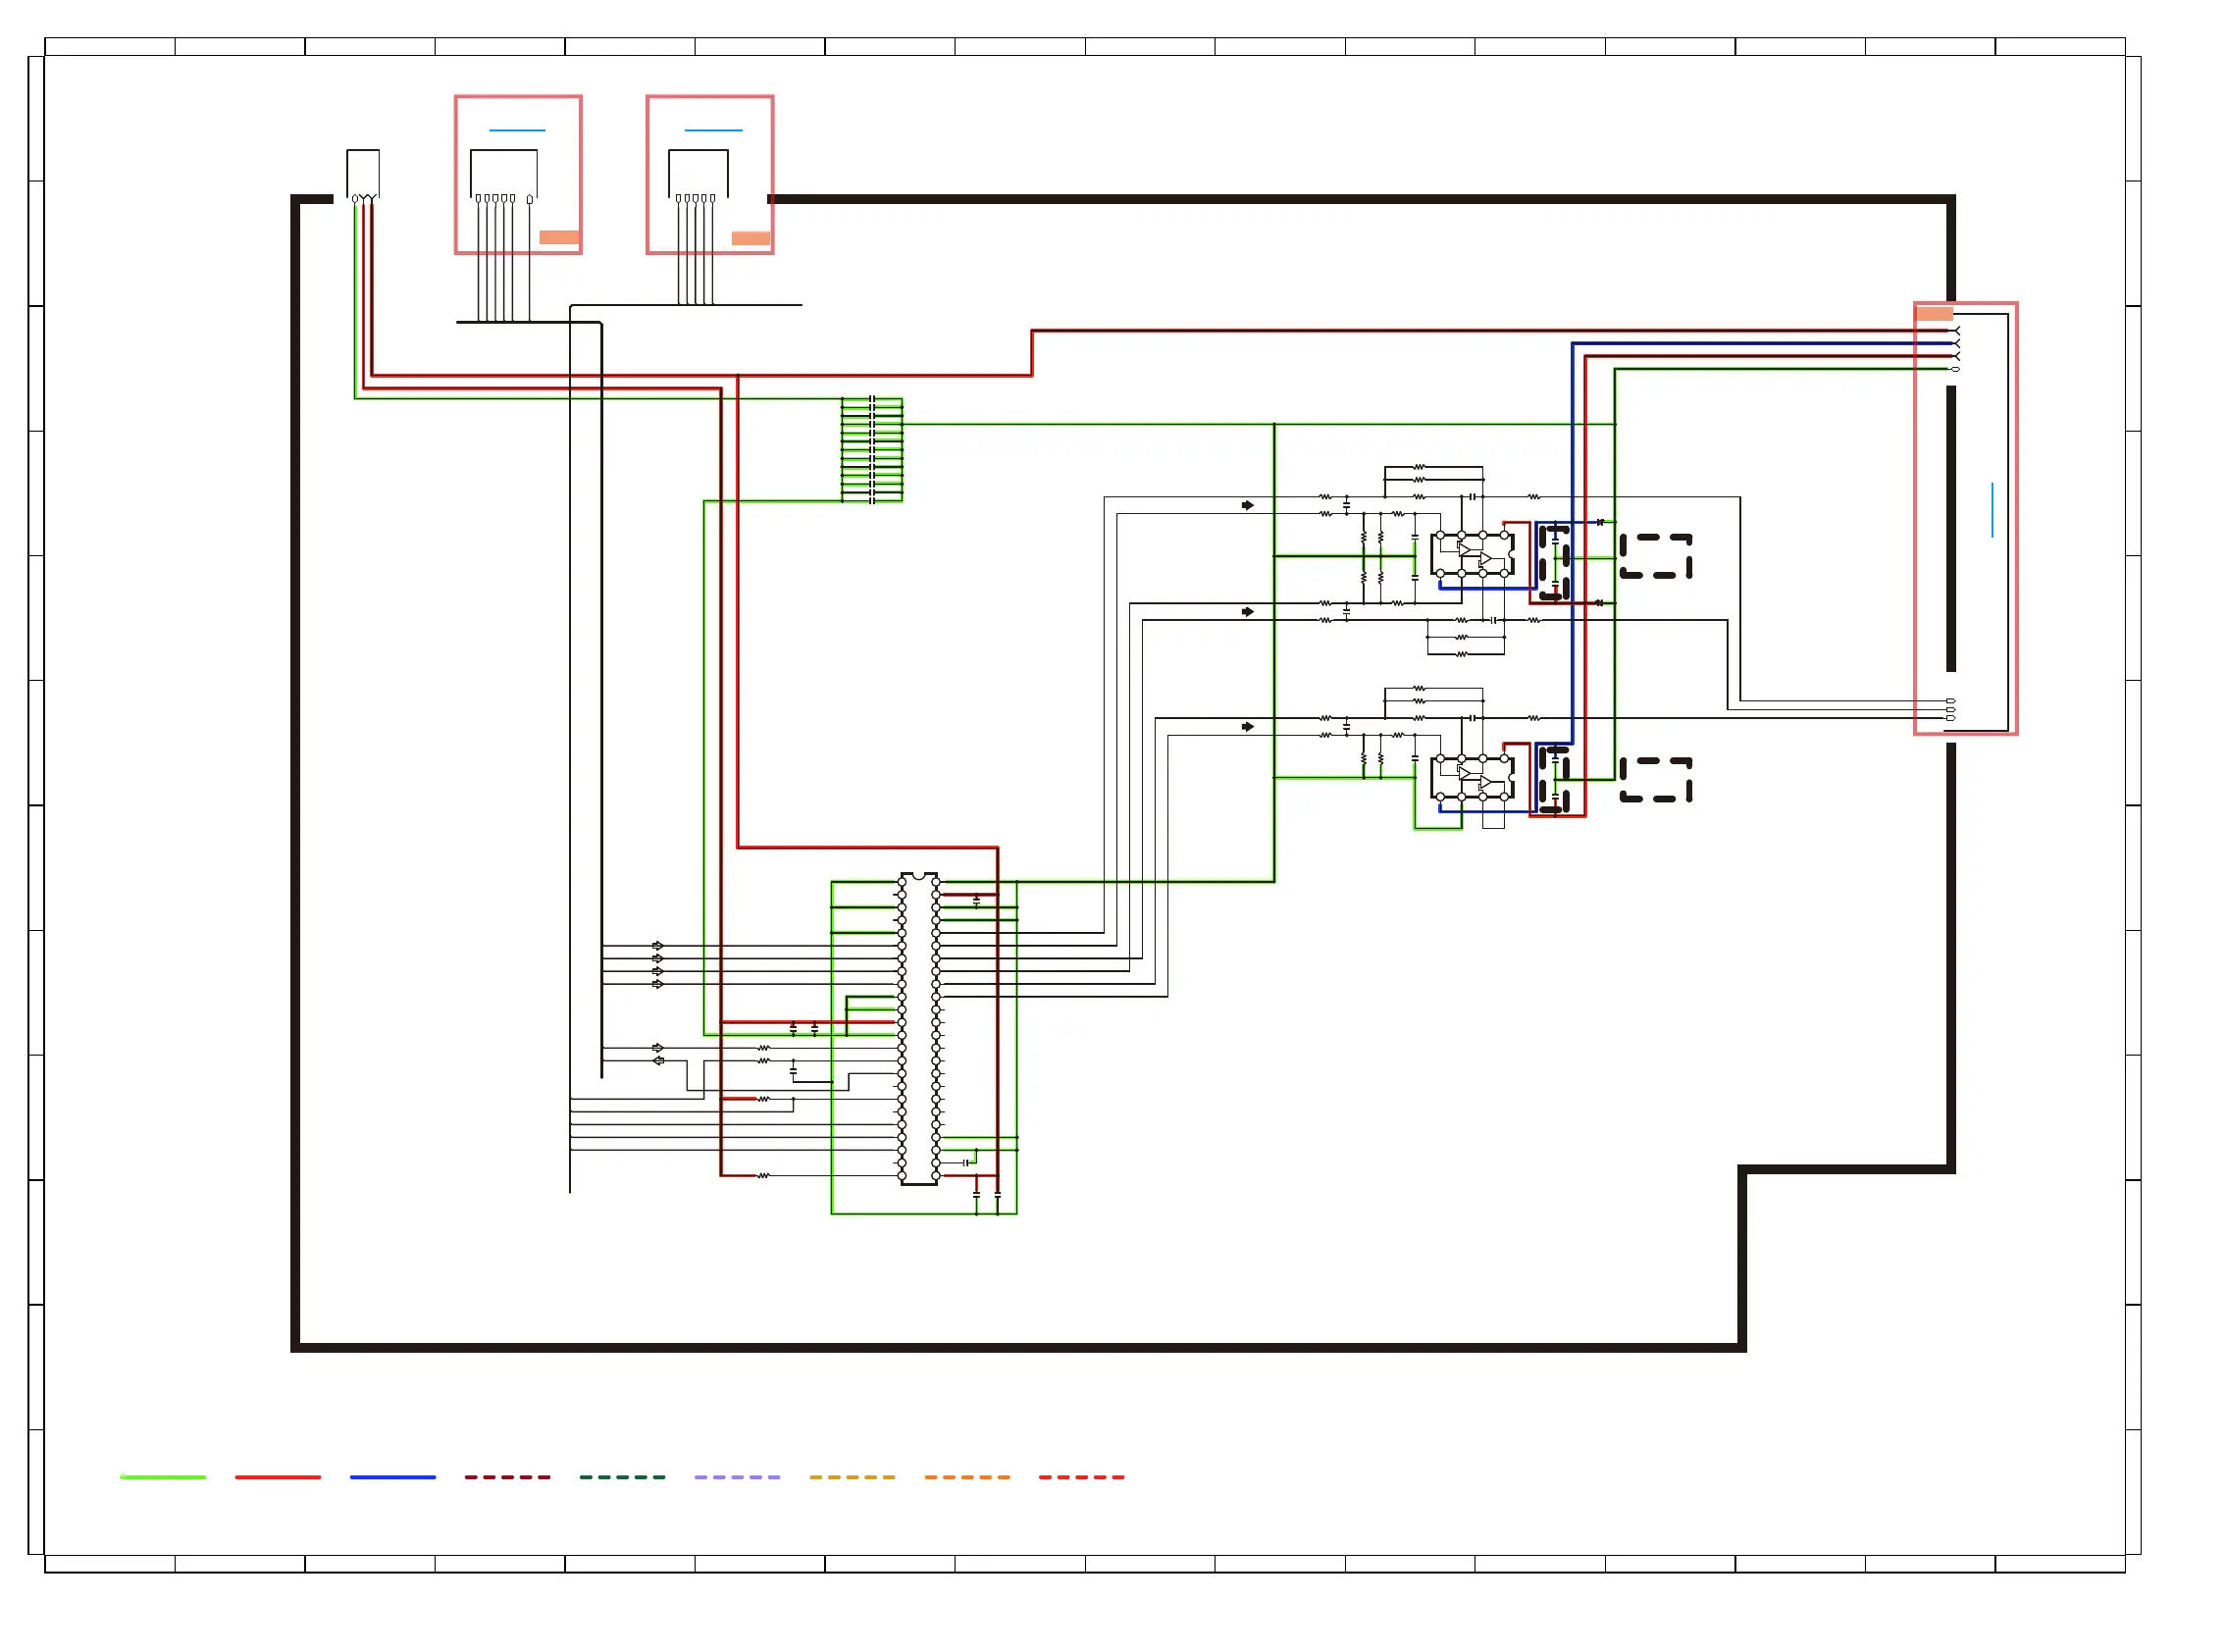2225x1652 pixels.
Task: Select the dark green dashed legend line
Action: (x=622, y=1477)
